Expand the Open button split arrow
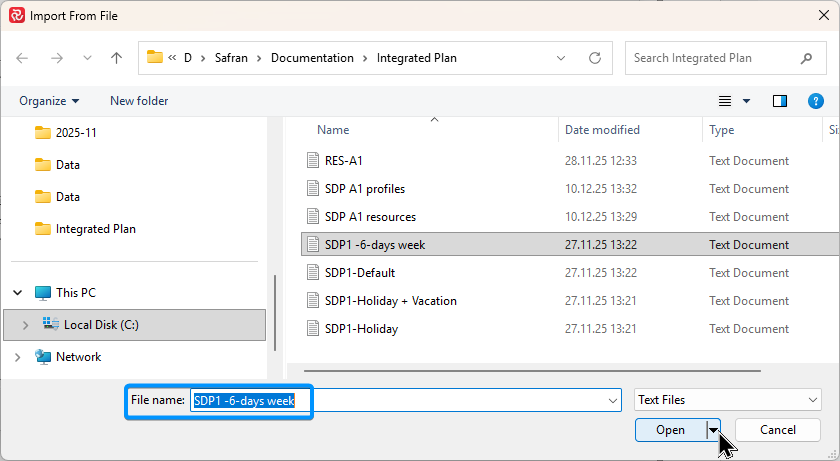This screenshot has height=461, width=840. pyautogui.click(x=714, y=430)
